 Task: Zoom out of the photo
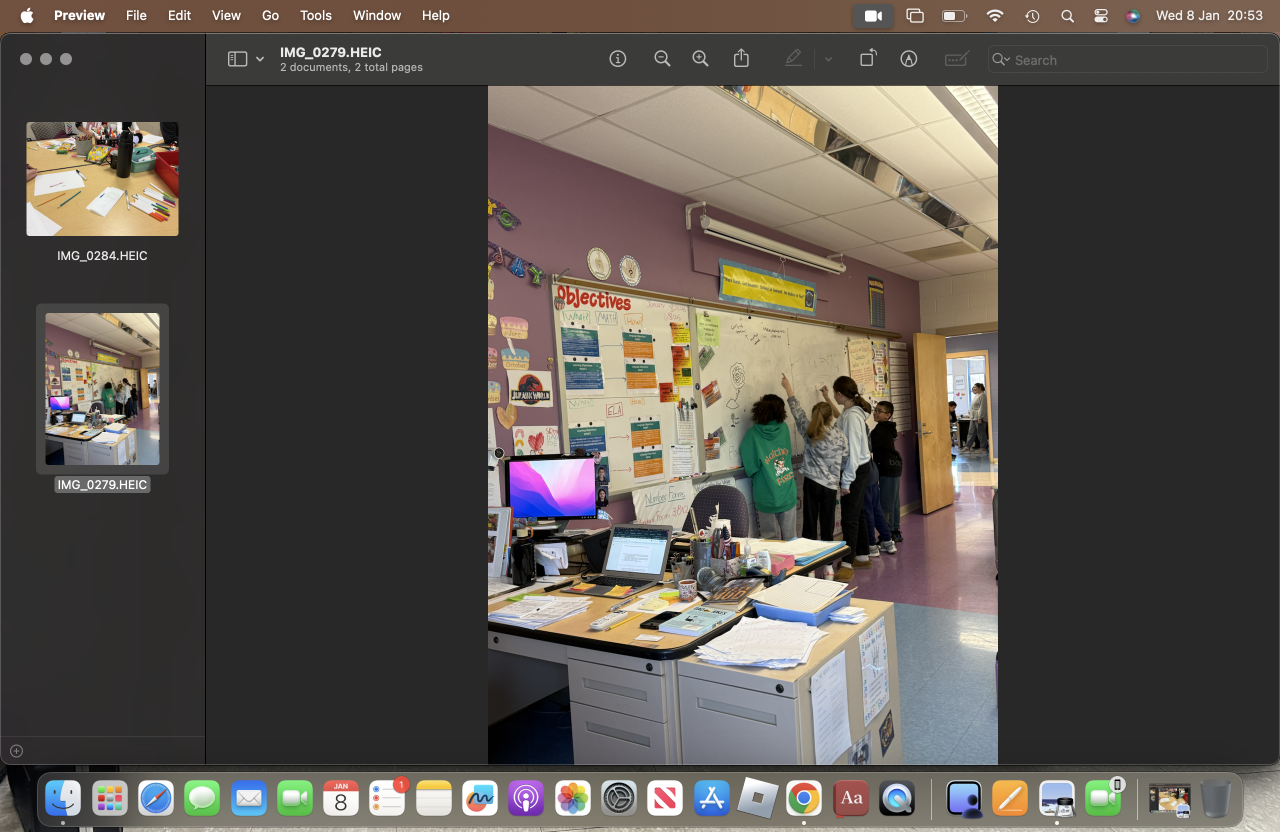pos(662,59)
